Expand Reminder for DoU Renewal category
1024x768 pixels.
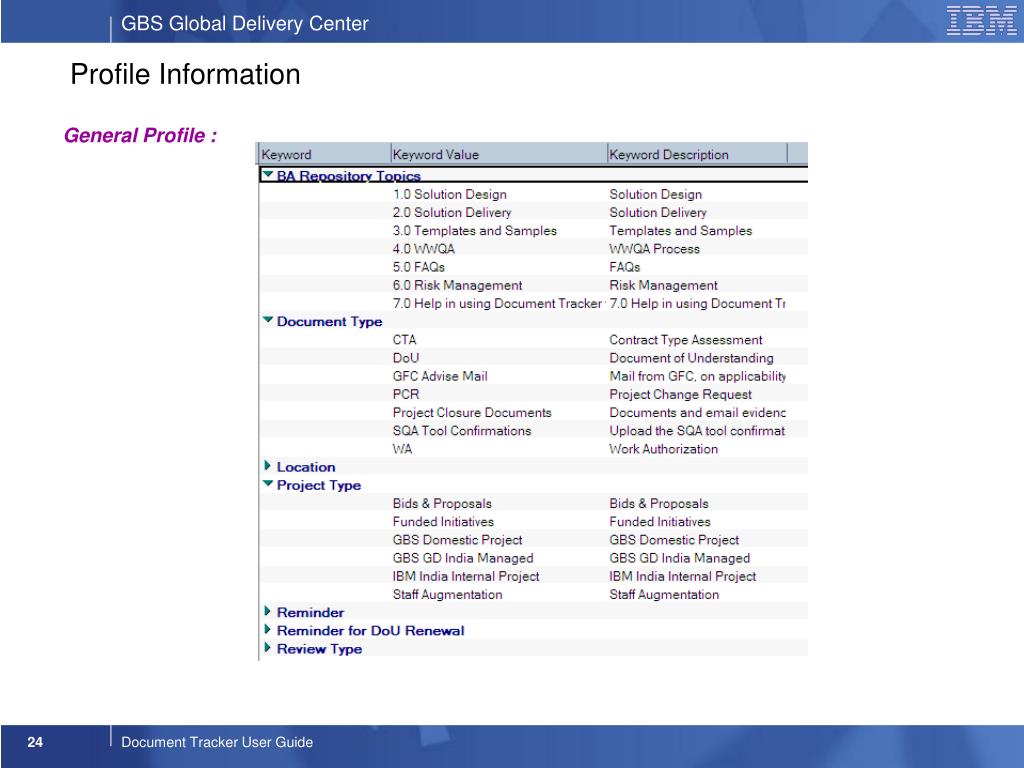tap(267, 630)
